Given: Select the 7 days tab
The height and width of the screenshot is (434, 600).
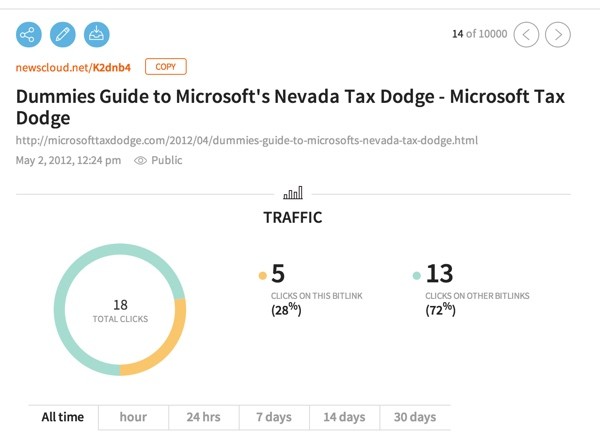Looking at the screenshot, I should pyautogui.click(x=274, y=417).
